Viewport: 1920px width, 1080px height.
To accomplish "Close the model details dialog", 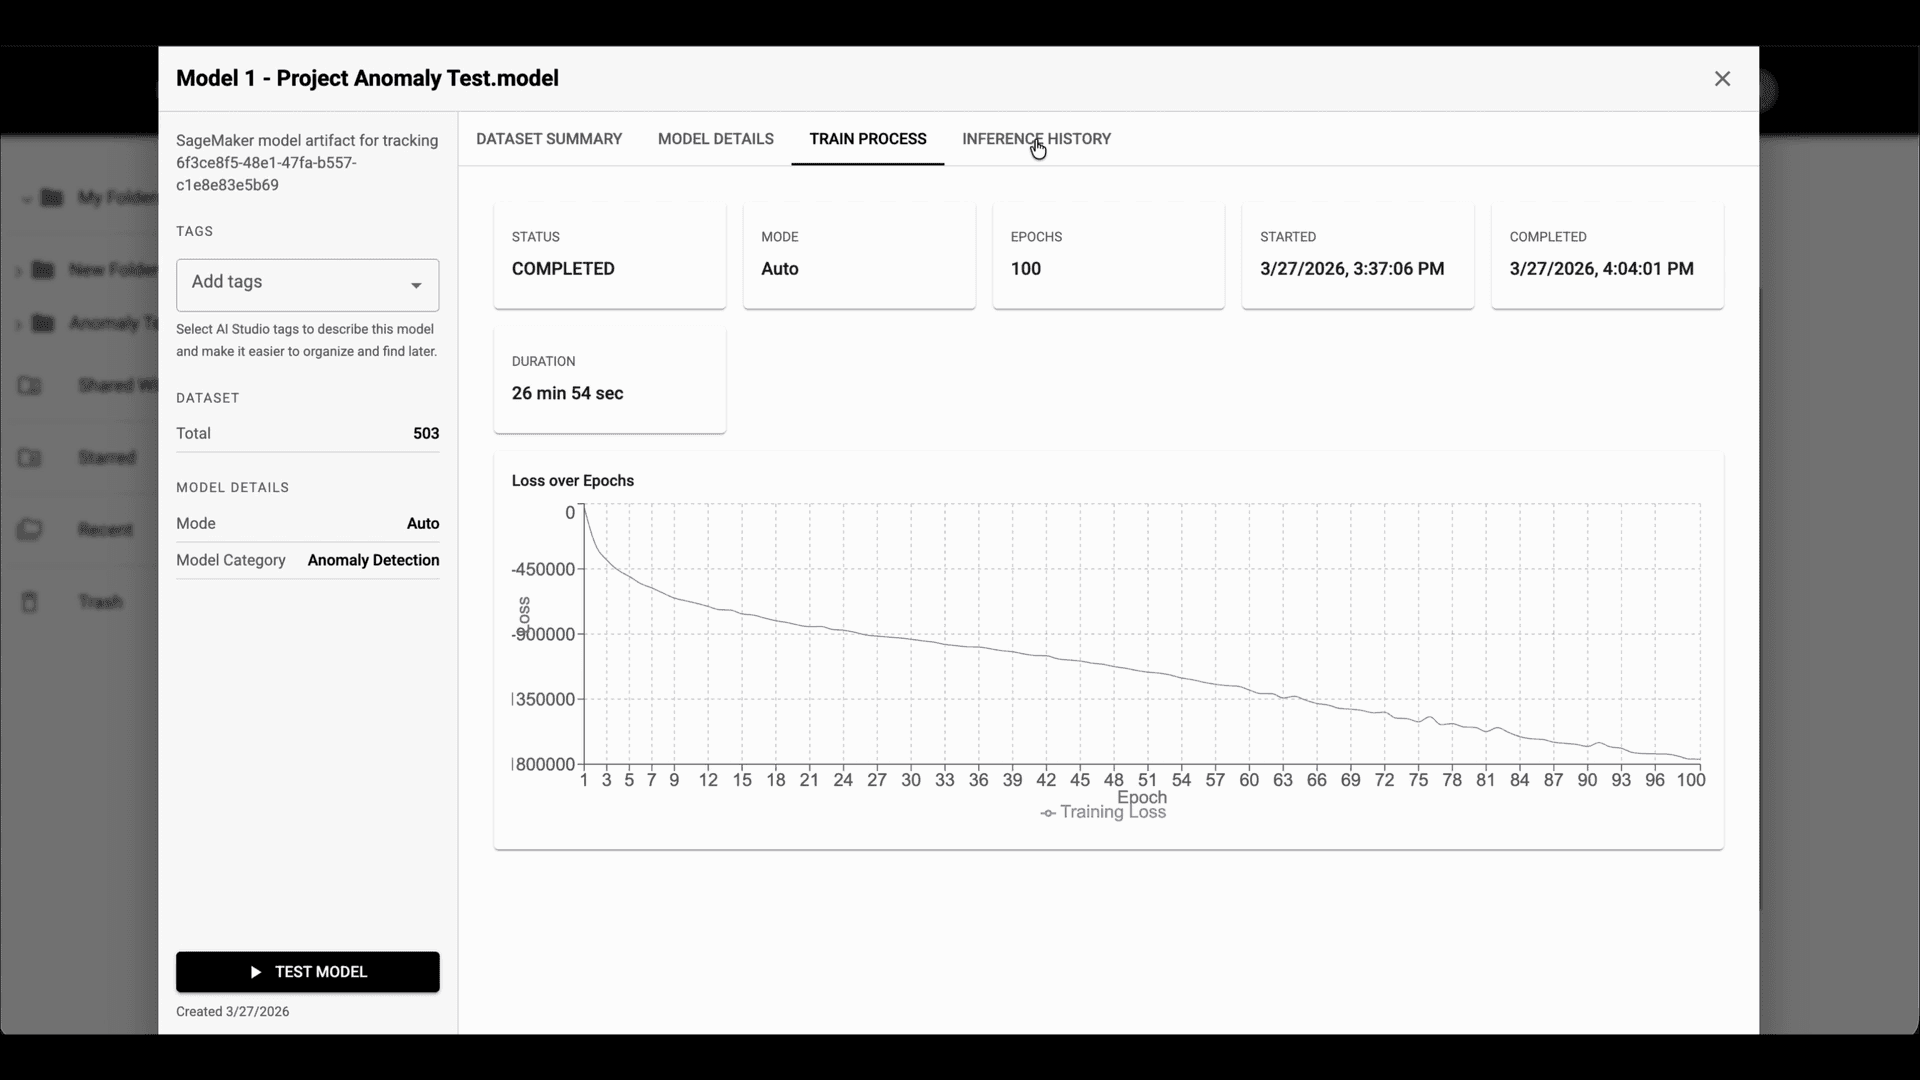I will coord(1722,79).
